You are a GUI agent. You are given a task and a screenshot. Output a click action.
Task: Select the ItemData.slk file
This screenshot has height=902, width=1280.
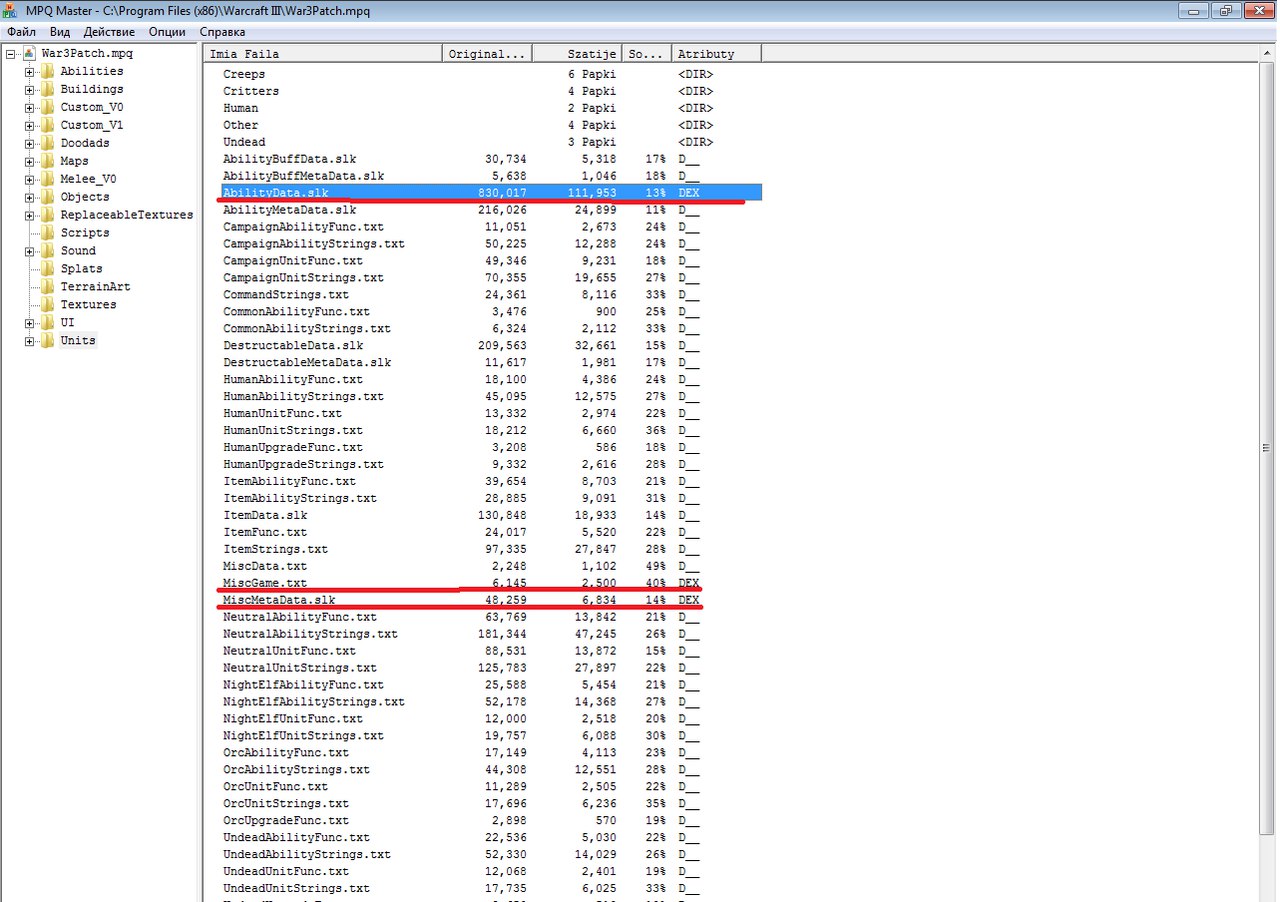[491, 516]
